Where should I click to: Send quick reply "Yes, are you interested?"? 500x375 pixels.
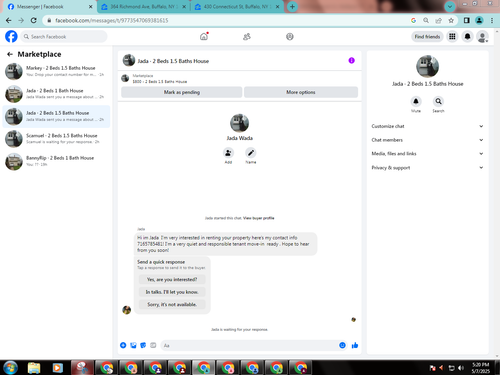tap(172, 279)
